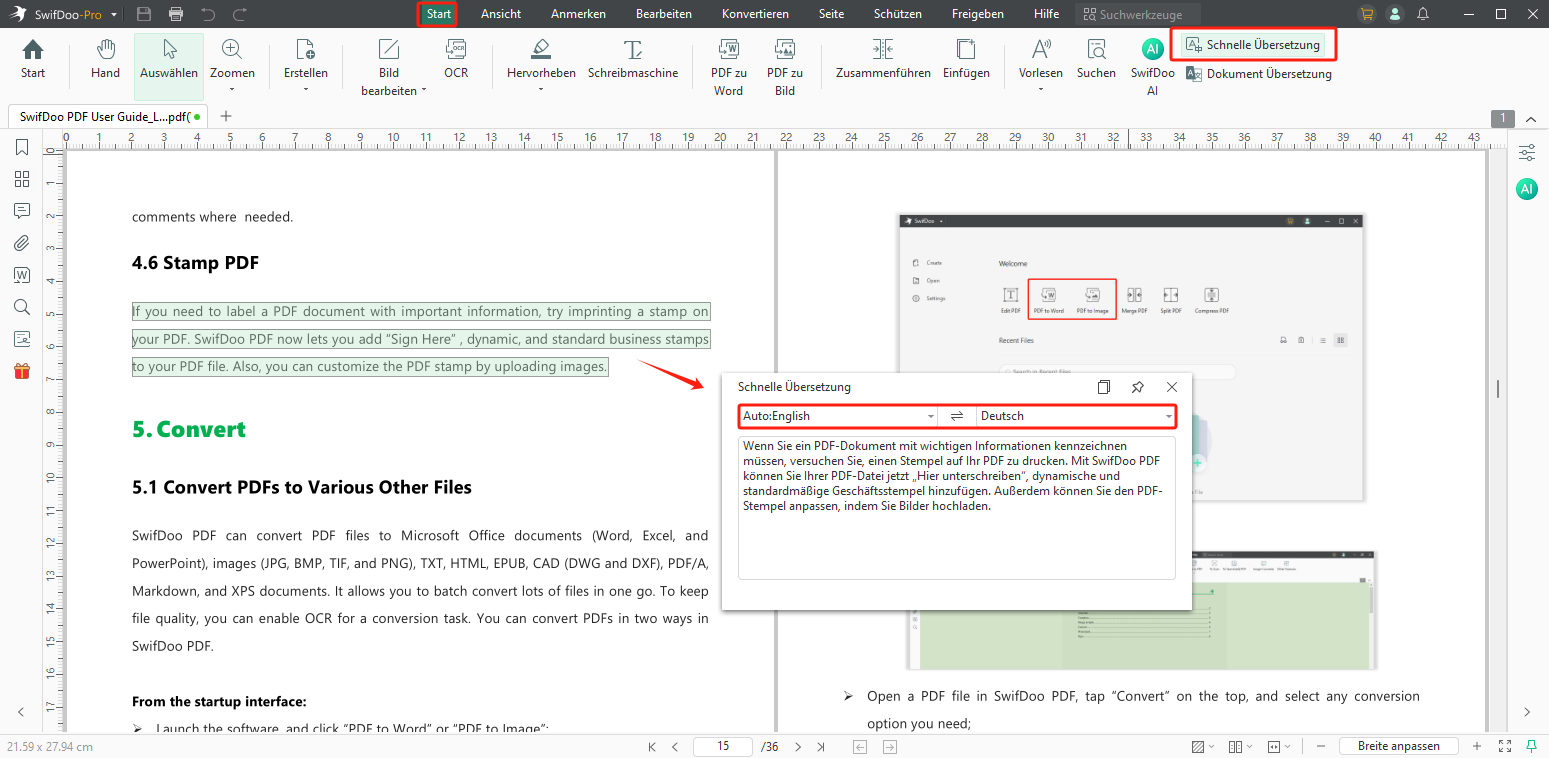The height and width of the screenshot is (758, 1549).
Task: Select the Hand tool
Action: coord(105,59)
